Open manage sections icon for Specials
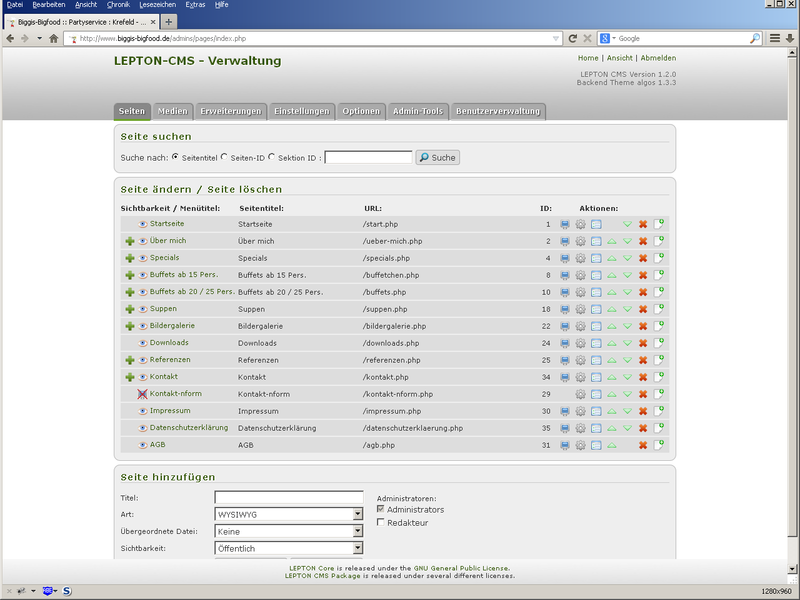The width and height of the screenshot is (800, 600). [596, 258]
